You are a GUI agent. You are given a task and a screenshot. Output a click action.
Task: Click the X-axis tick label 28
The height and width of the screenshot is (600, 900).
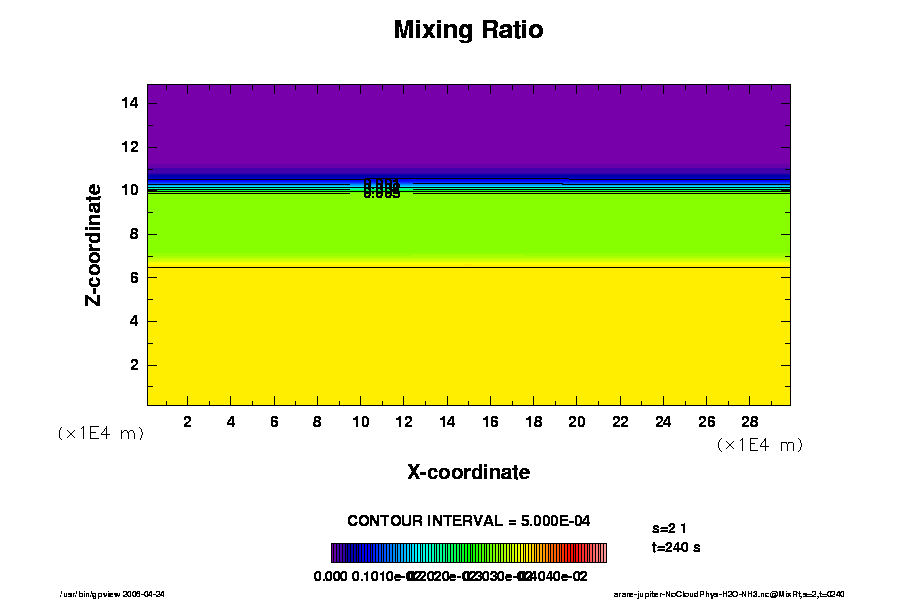pyautogui.click(x=749, y=421)
